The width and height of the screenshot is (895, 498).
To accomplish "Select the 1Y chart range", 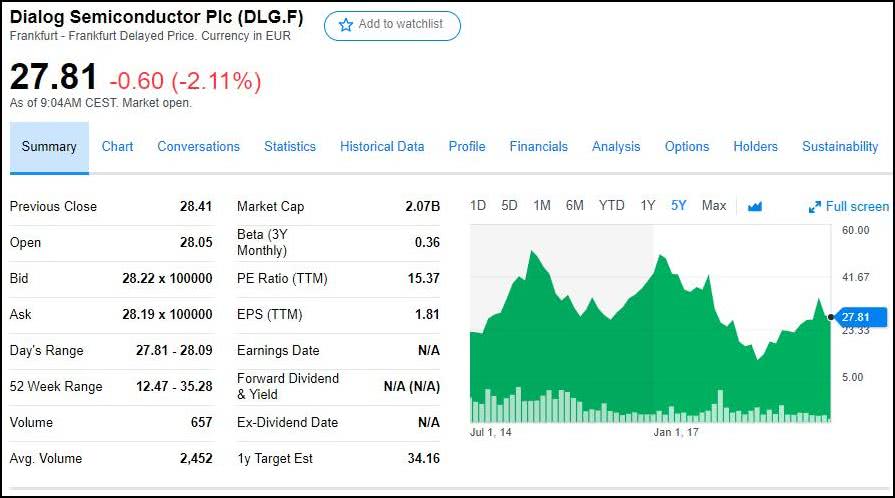I will click(x=648, y=206).
